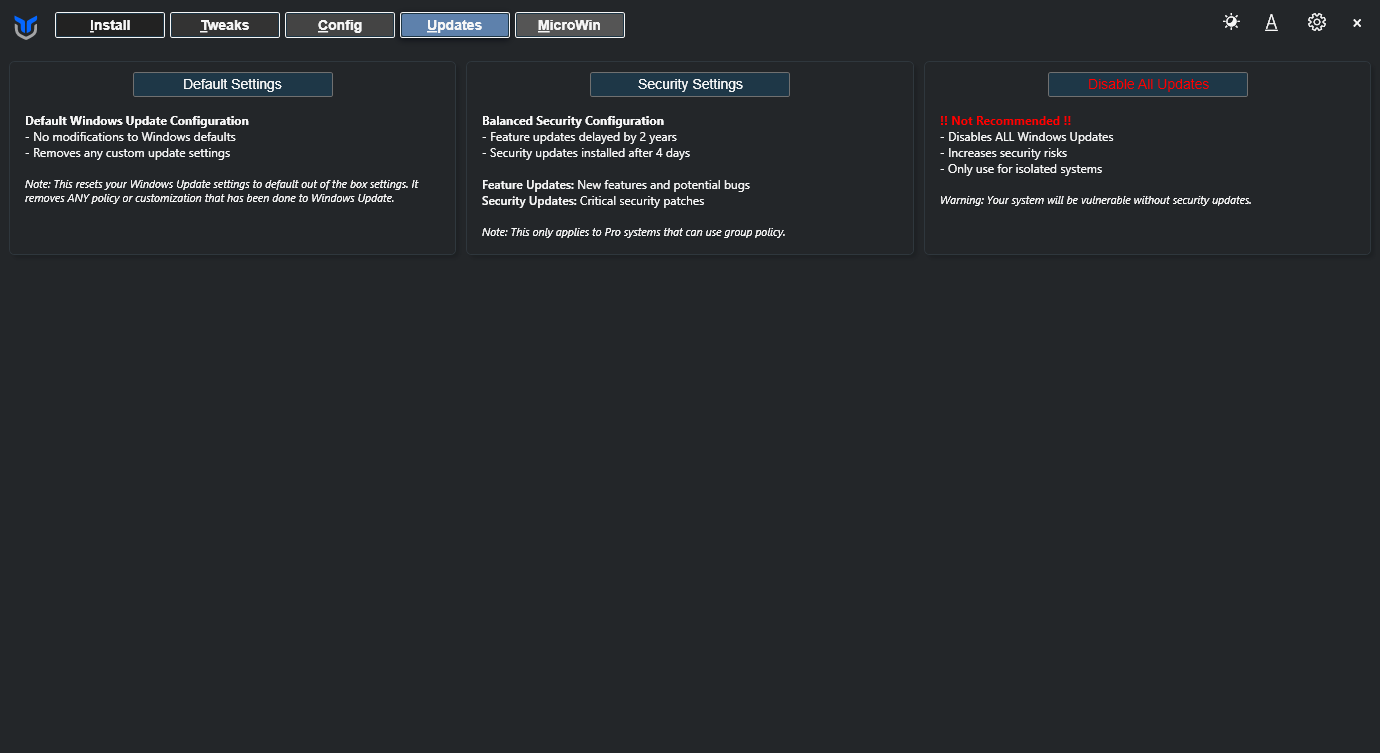1380x753 pixels.
Task: Open the settings gear menu
Action: 1316,22
